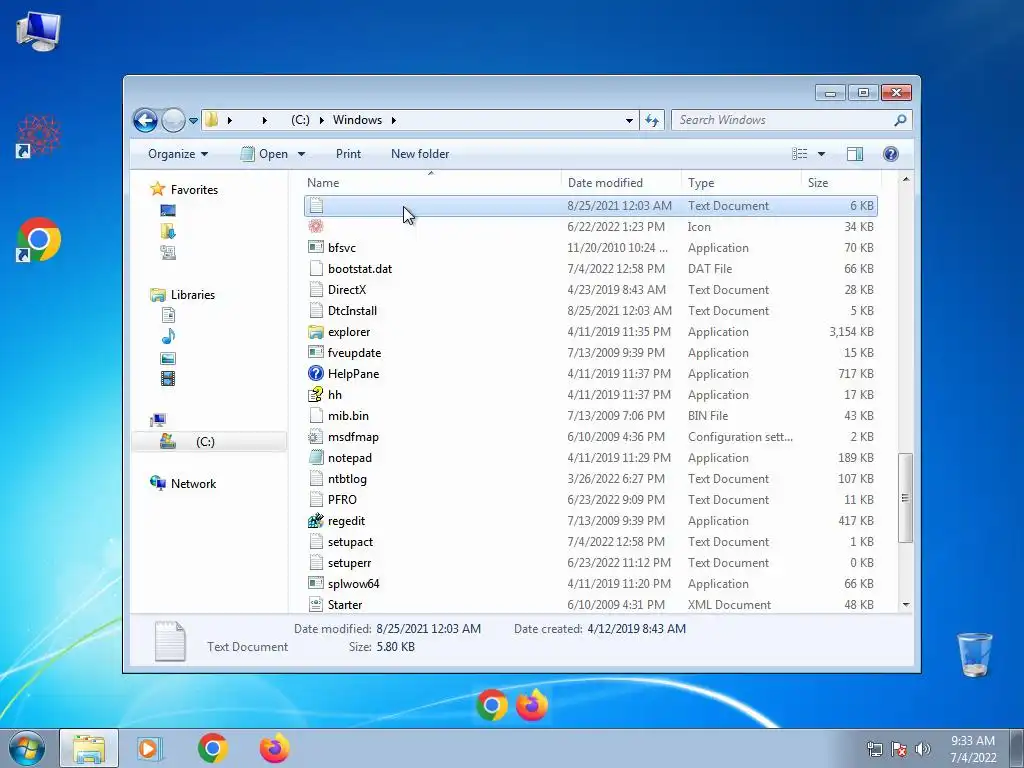Select the Starter XML document
The height and width of the screenshot is (768, 1024).
(x=591, y=605)
